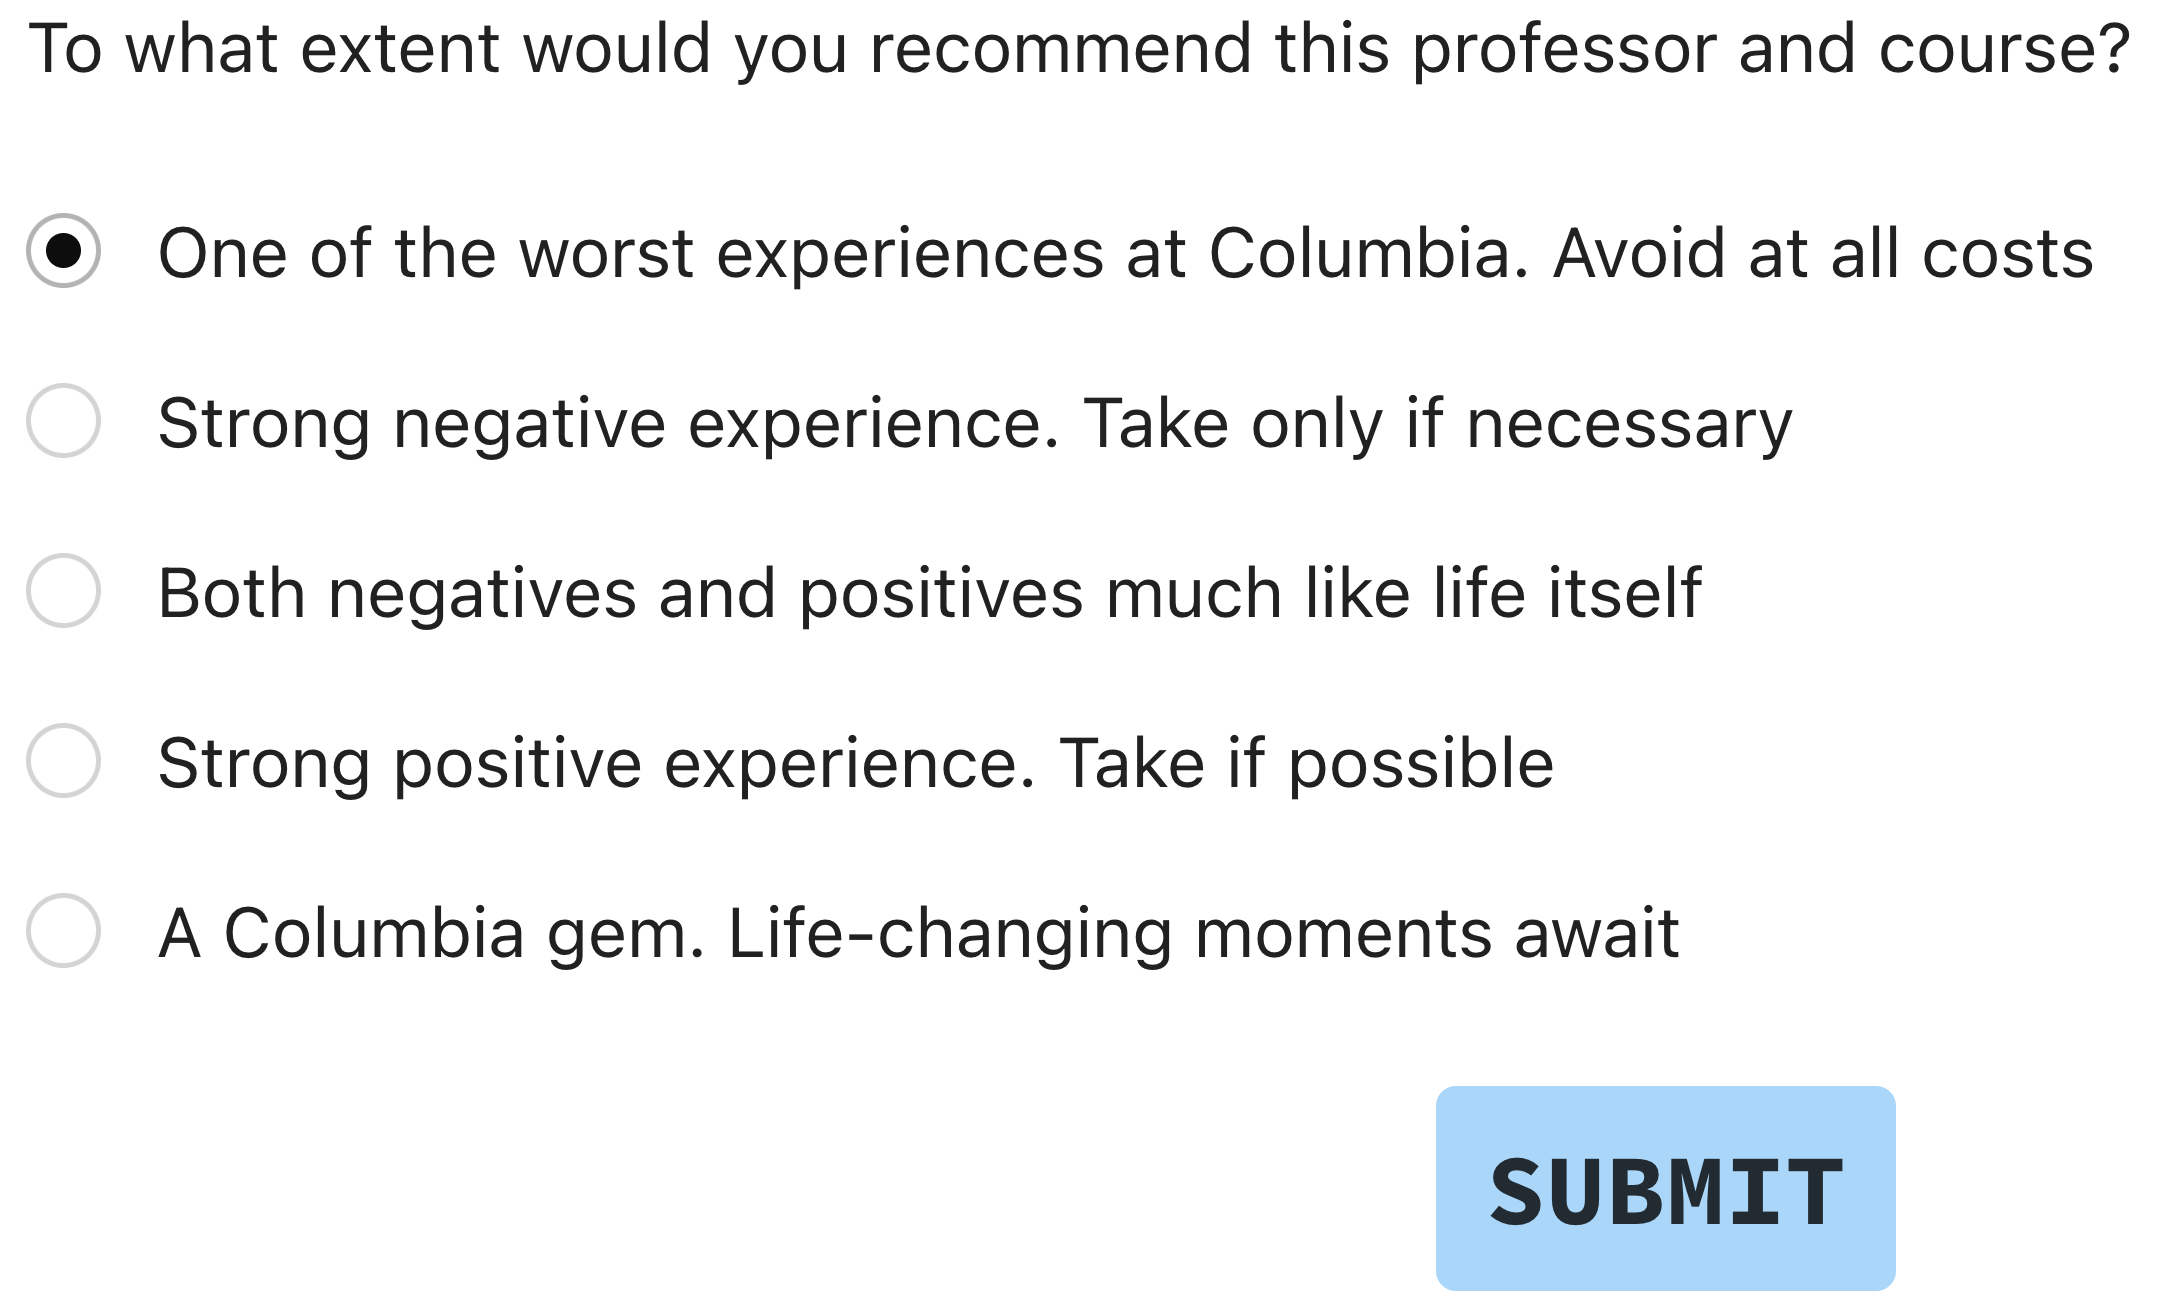Click the word 'professor' in the question
Viewport: 2176px width, 1304px height.
click(1564, 51)
